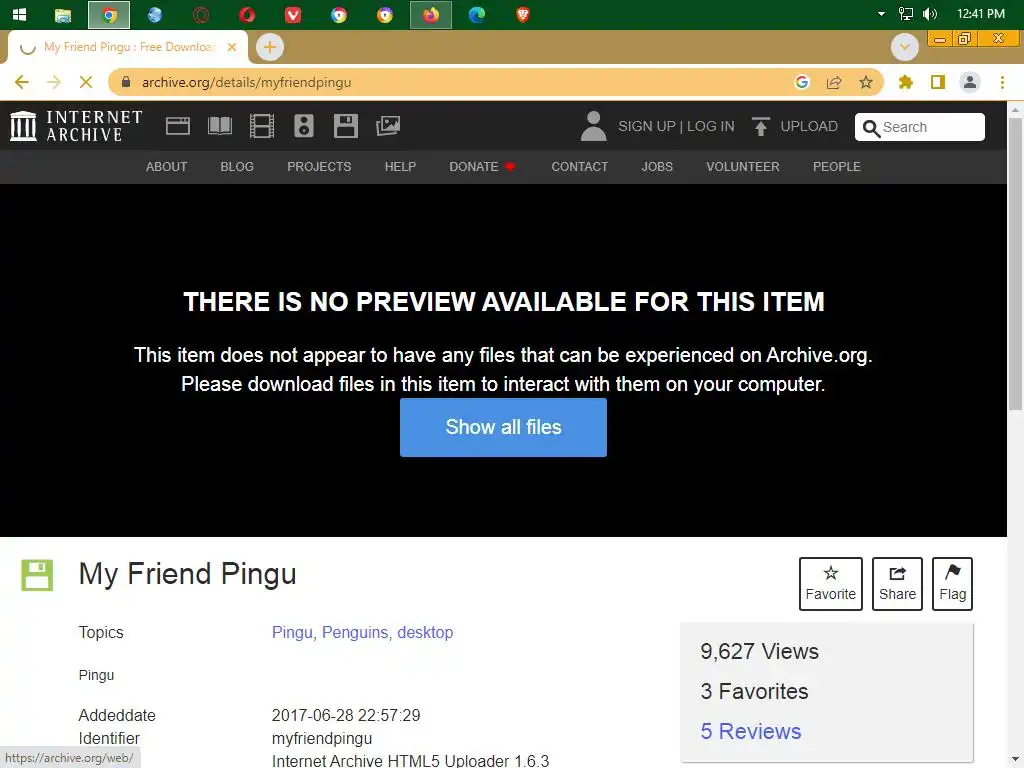
Task: Open the JOBS menu item
Action: coord(657,167)
